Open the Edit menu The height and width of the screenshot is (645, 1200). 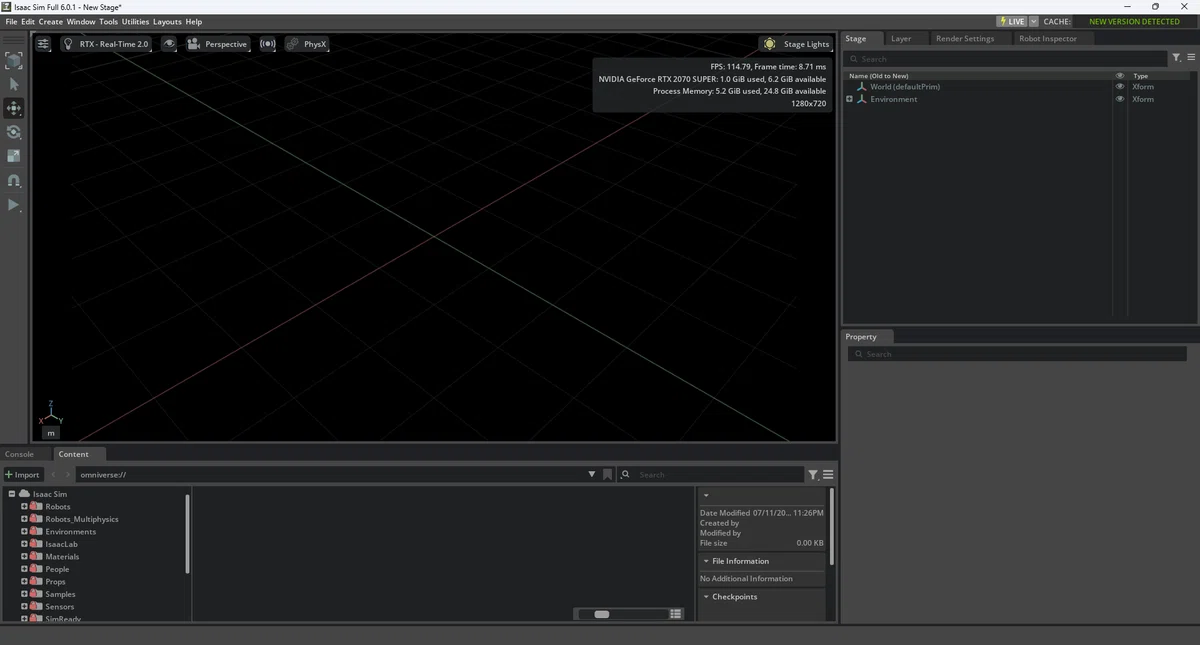point(28,22)
